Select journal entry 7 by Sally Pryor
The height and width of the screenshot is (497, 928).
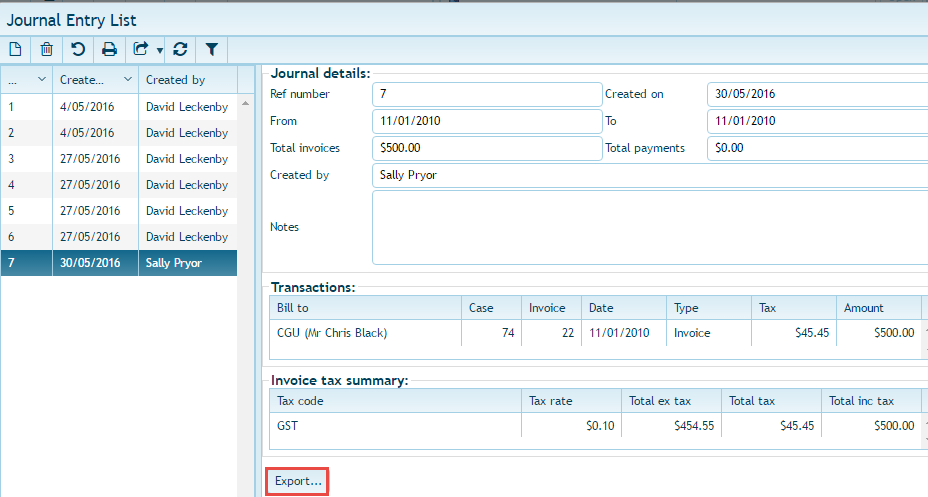118,263
